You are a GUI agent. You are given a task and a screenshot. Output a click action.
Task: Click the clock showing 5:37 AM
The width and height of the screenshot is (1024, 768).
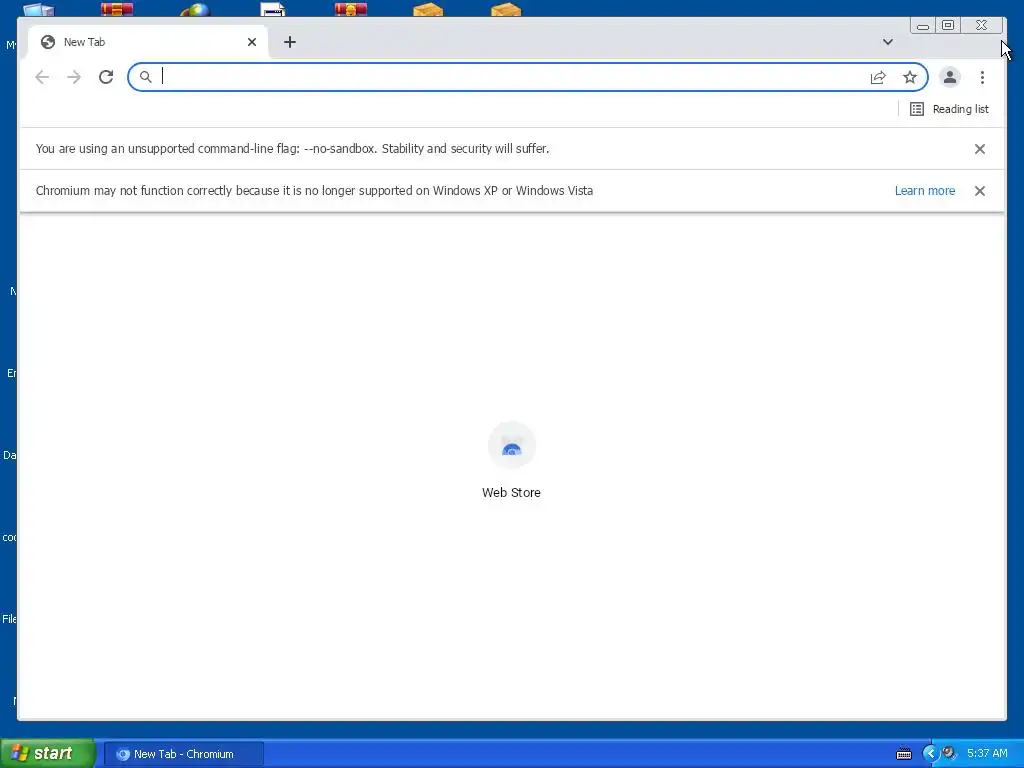[987, 754]
